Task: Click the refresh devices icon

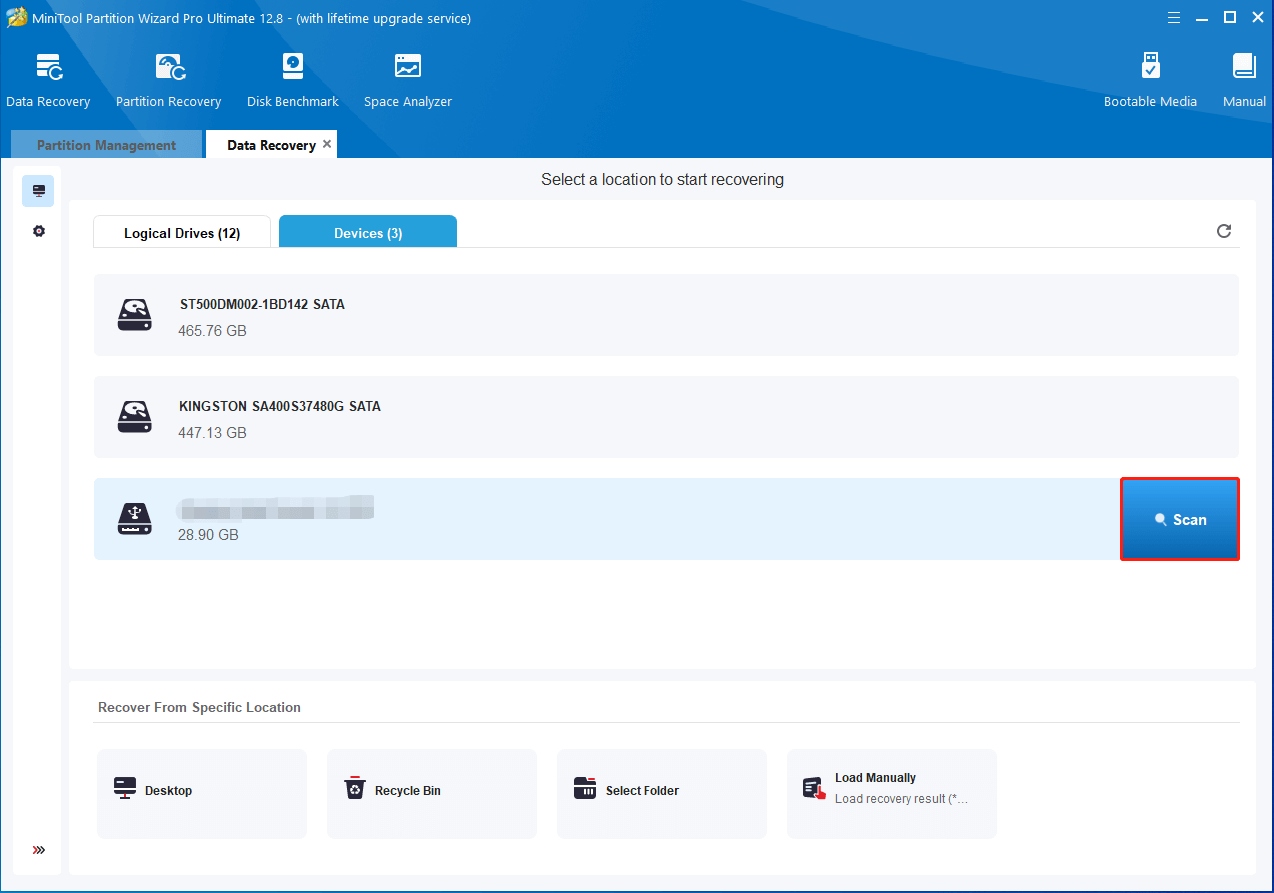Action: tap(1223, 231)
